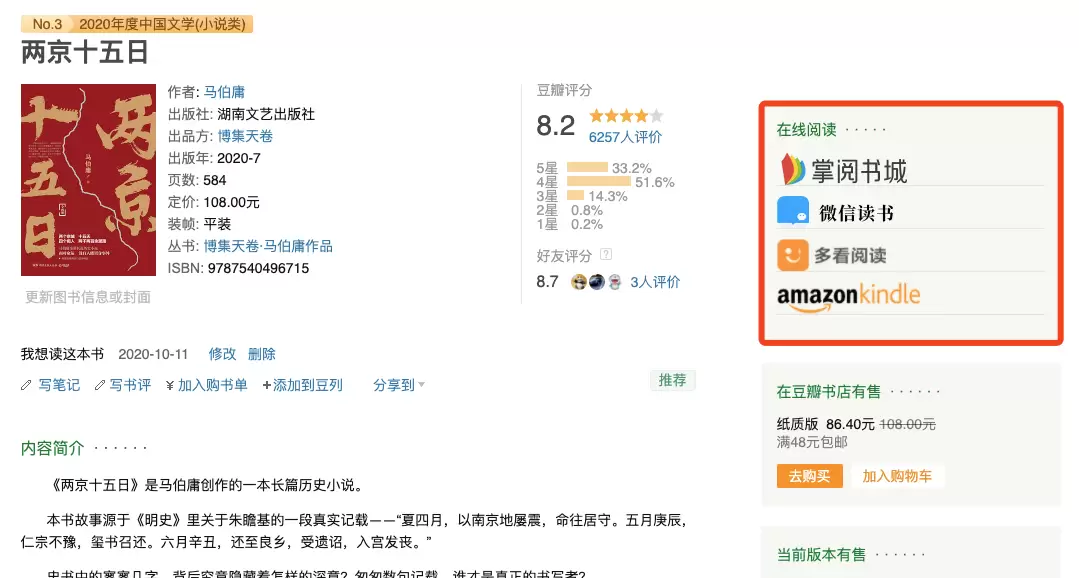Click the help question mark beside 好友评分
This screenshot has width=1079, height=578.
(606, 255)
